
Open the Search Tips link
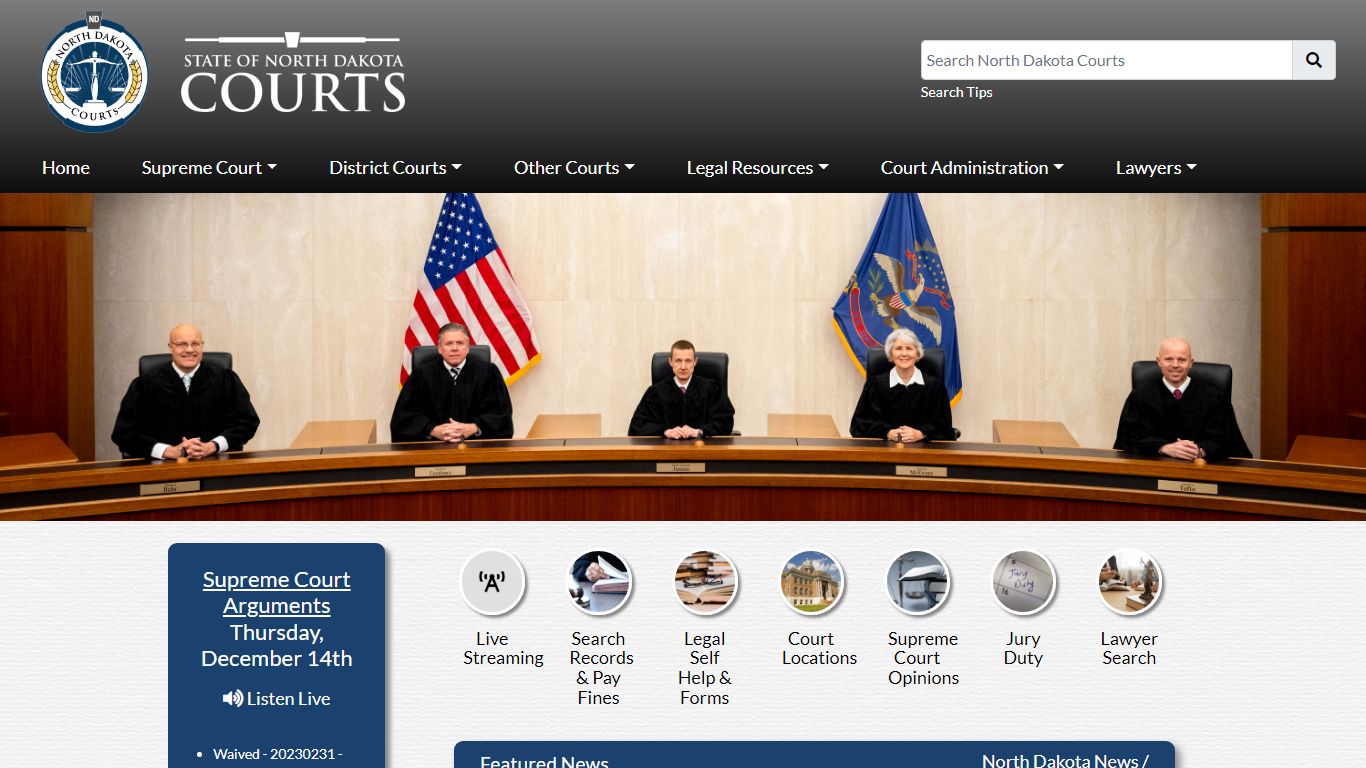click(956, 92)
